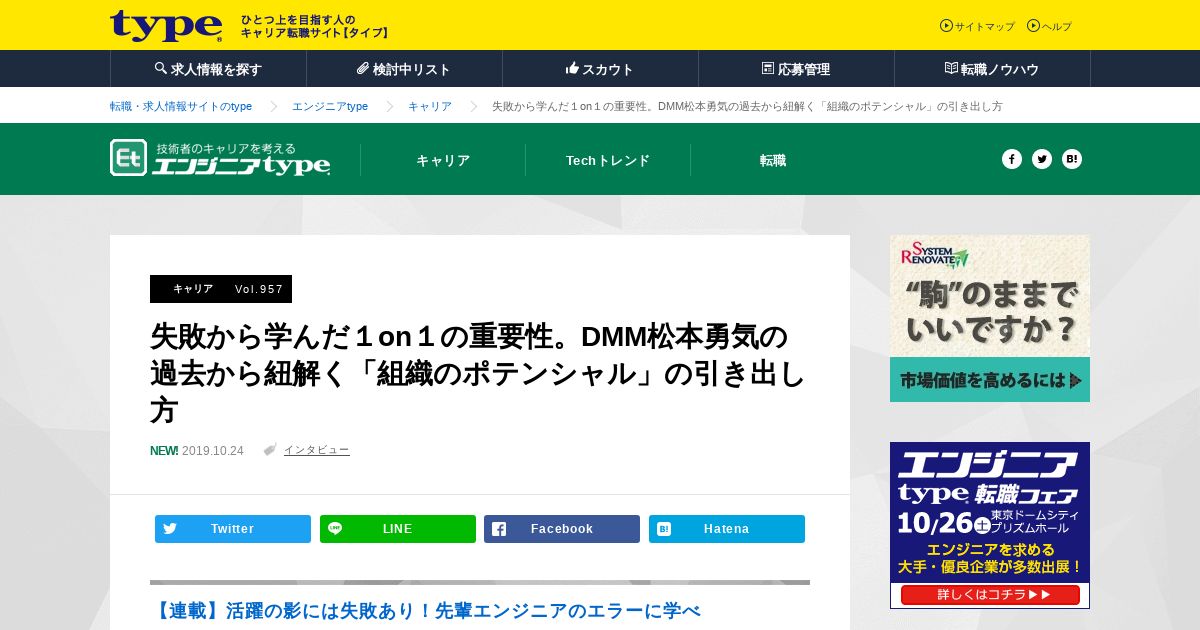Click the black キャリア Vol.957 category label
This screenshot has width=1200, height=630.
coord(221,289)
